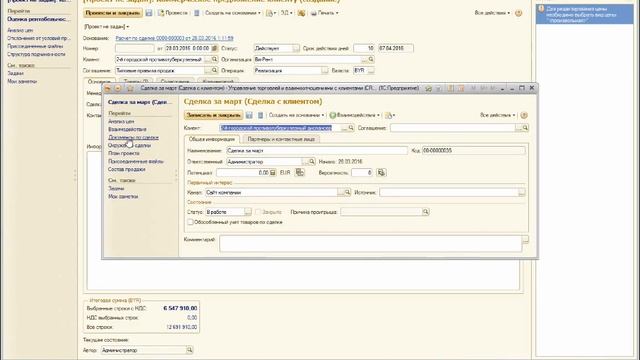Open help icon in the proposal window toolbar
Viewport: 640px width, 360px height.
(518, 13)
